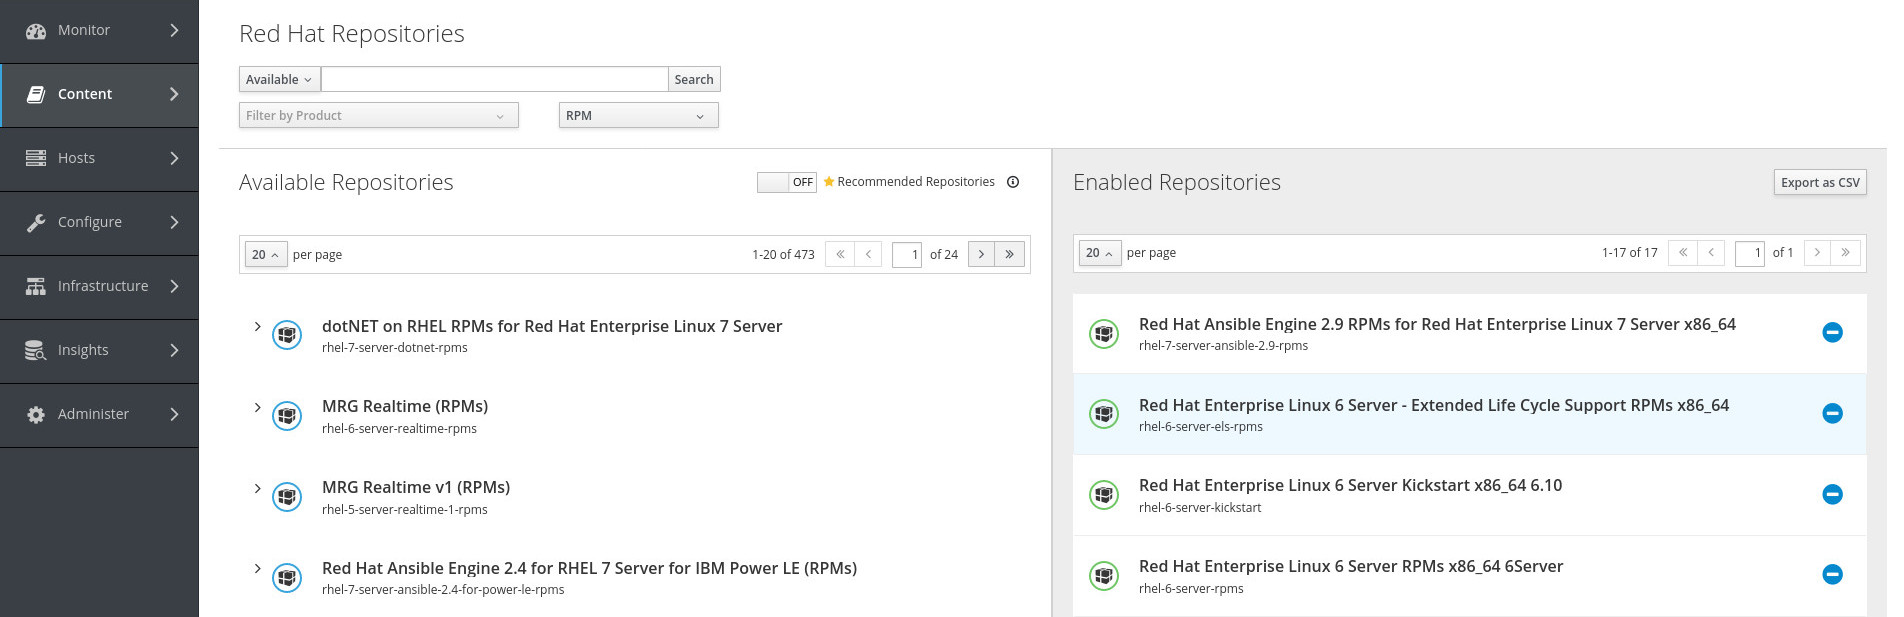Jump to last page of available repositories
This screenshot has width=1904, height=617.
pos(1009,254)
